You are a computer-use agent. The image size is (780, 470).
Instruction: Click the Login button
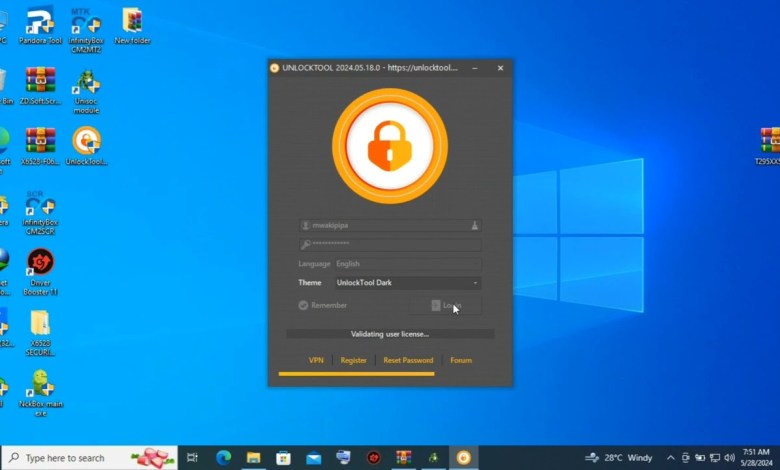pyautogui.click(x=446, y=306)
